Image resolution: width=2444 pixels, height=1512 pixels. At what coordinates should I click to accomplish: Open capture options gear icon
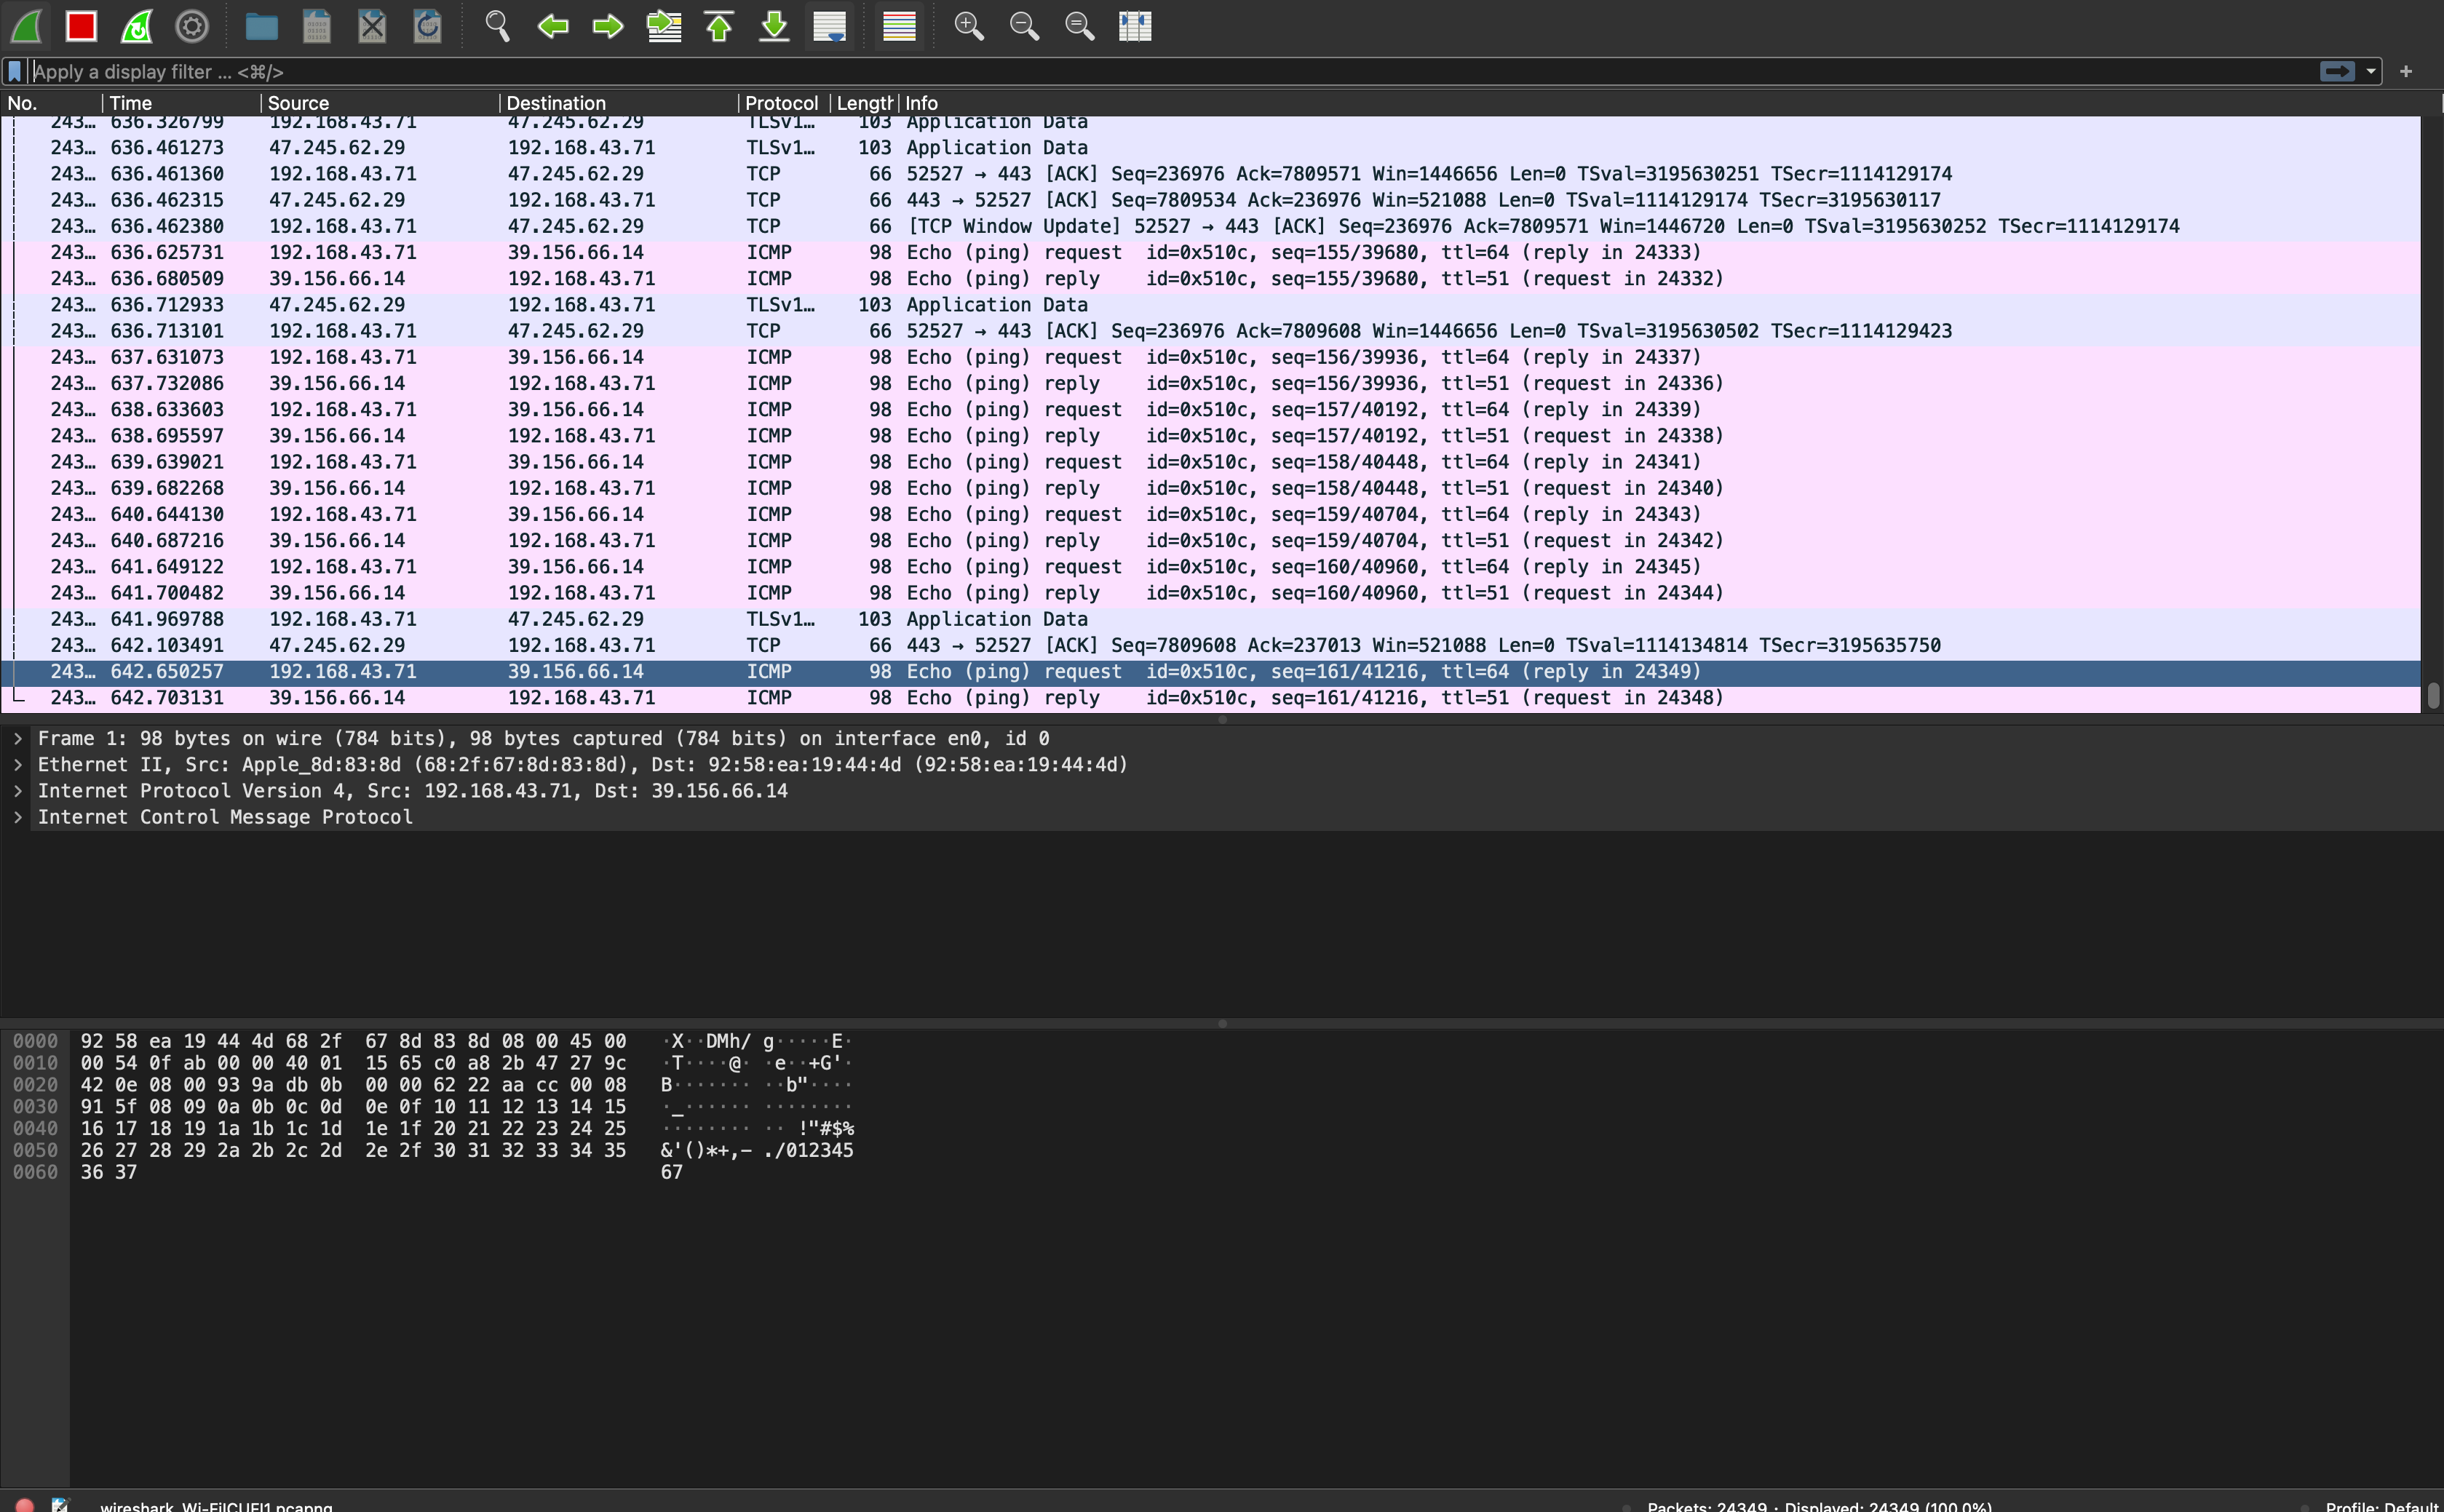click(192, 26)
